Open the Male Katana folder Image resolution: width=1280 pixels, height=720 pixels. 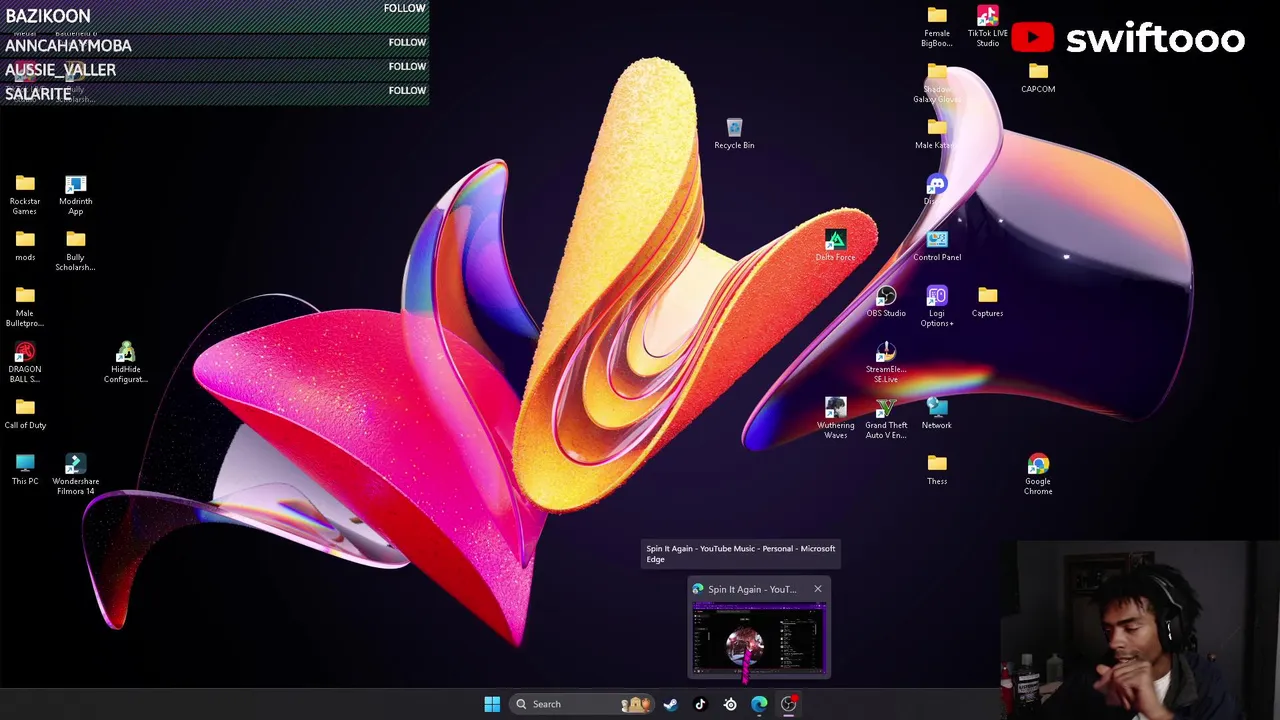[937, 134]
